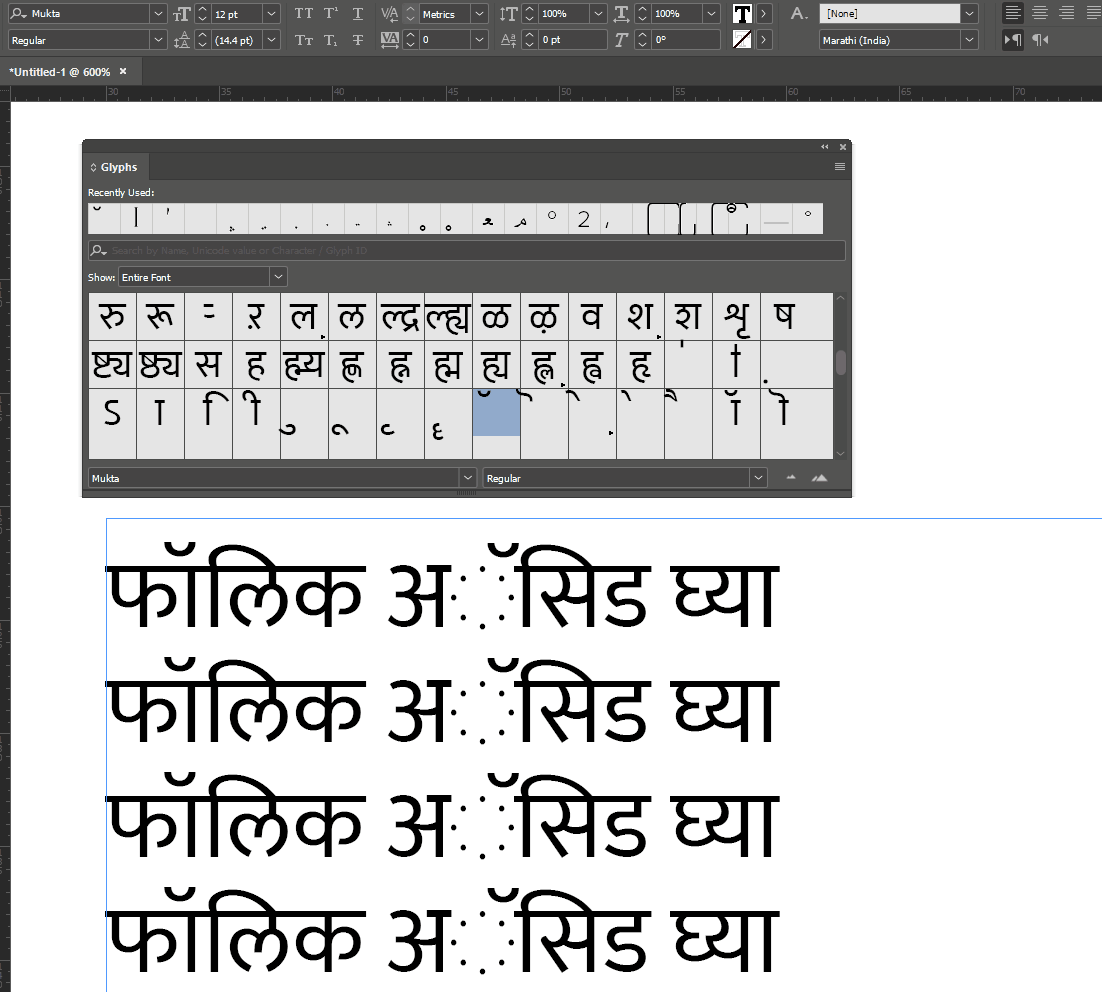This screenshot has width=1102, height=992.
Task: Open the tracking value dropdown
Action: point(479,40)
